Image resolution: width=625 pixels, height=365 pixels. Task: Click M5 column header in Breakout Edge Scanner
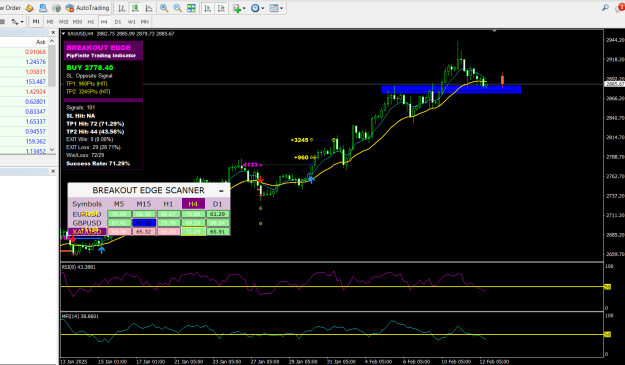[x=119, y=204]
